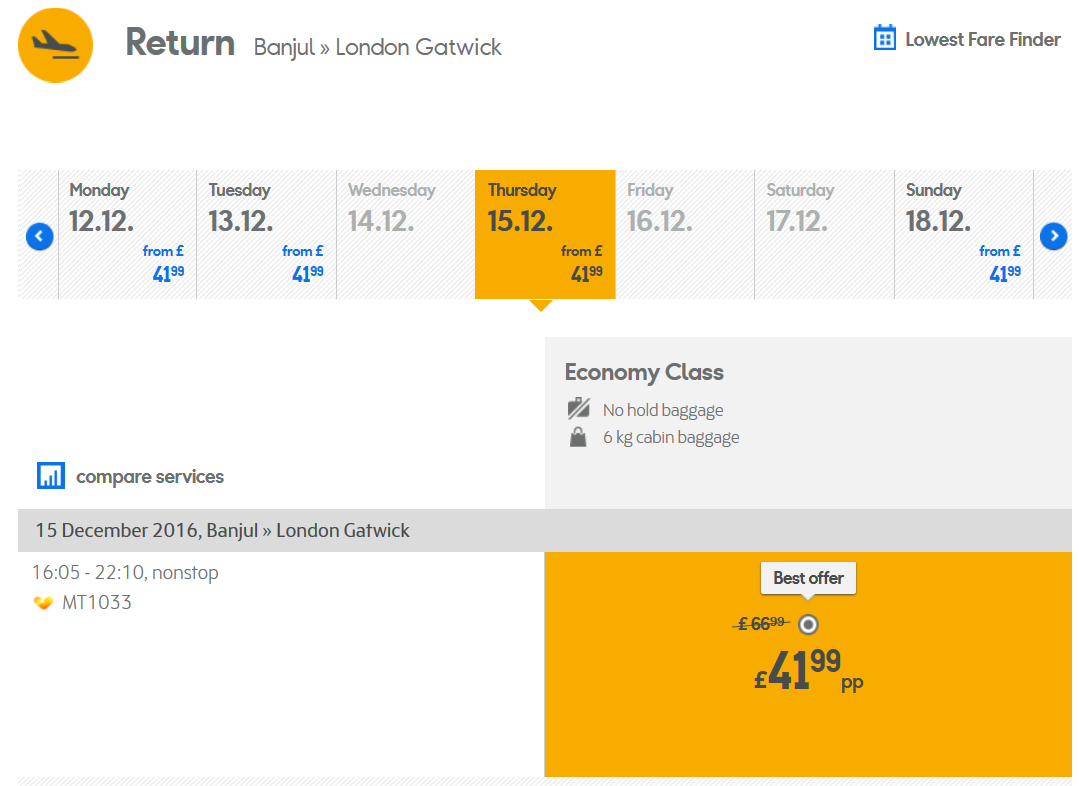Click the Economy Class heading
The height and width of the screenshot is (786, 1079).
click(x=644, y=372)
